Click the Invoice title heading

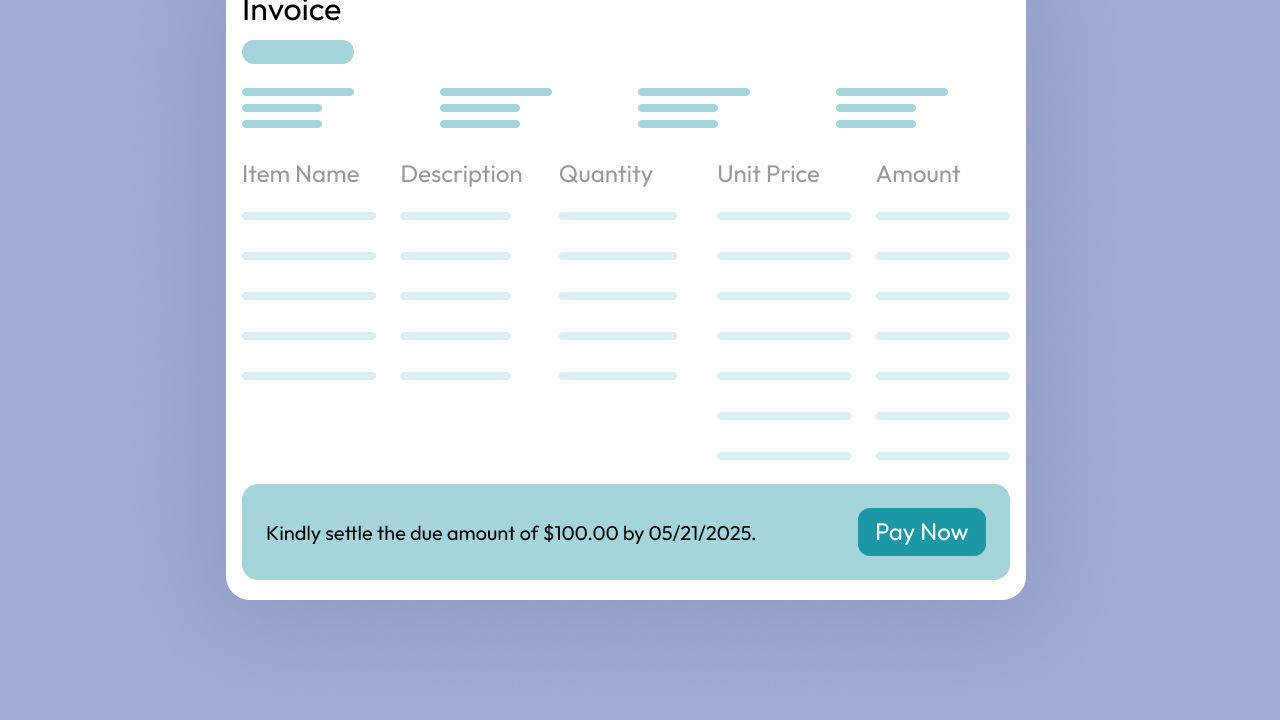292,12
